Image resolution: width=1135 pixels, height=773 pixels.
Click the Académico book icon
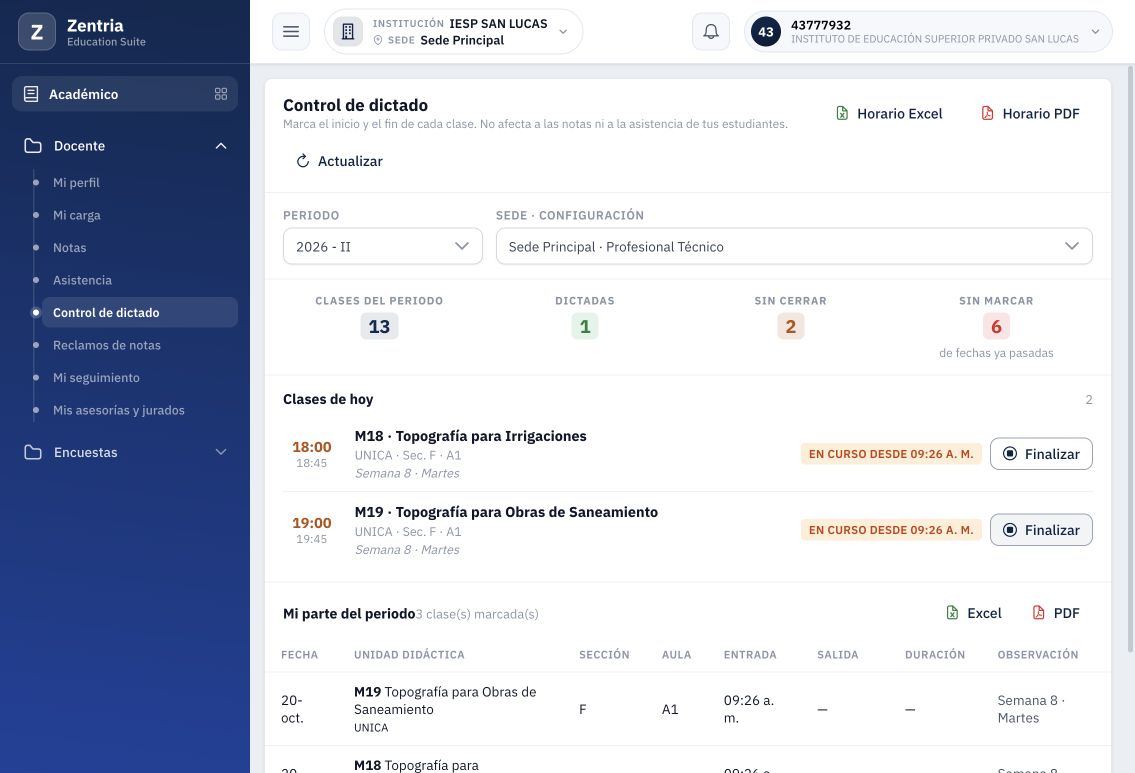tap(31, 94)
